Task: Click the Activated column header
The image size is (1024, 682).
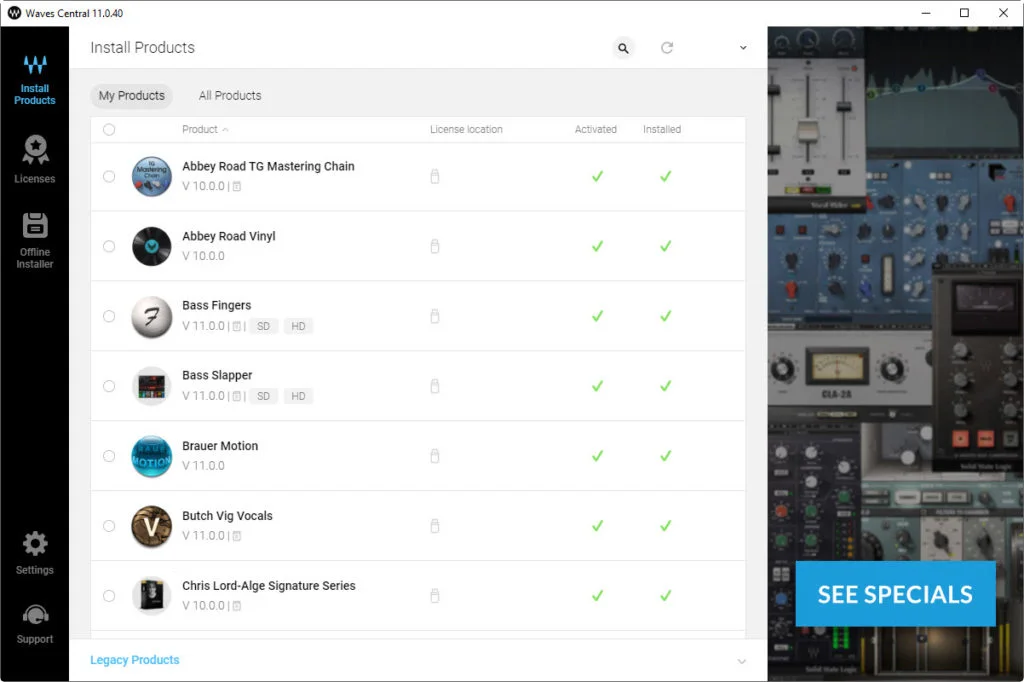Action: 596,129
